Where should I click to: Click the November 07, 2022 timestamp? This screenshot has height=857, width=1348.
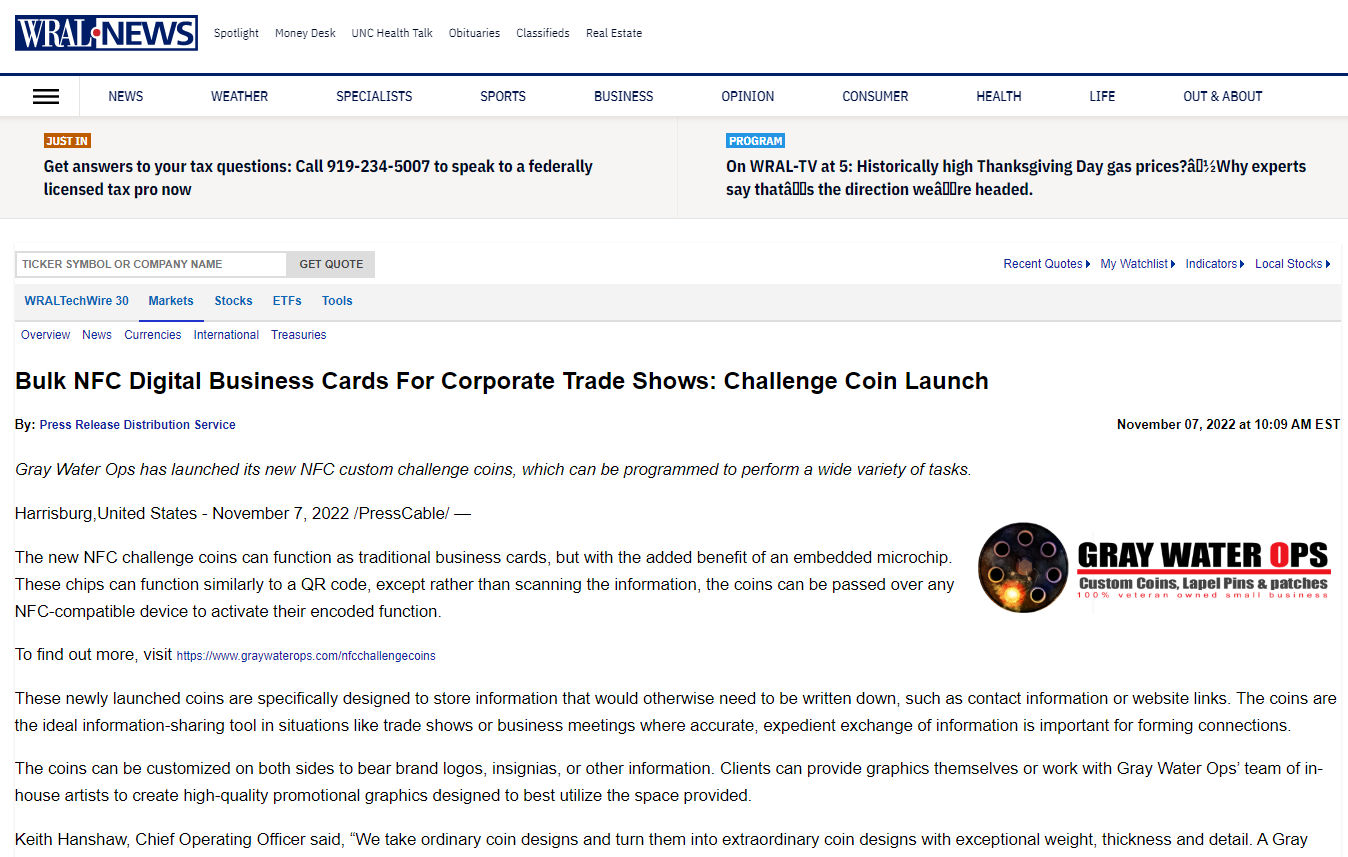[x=1228, y=425]
